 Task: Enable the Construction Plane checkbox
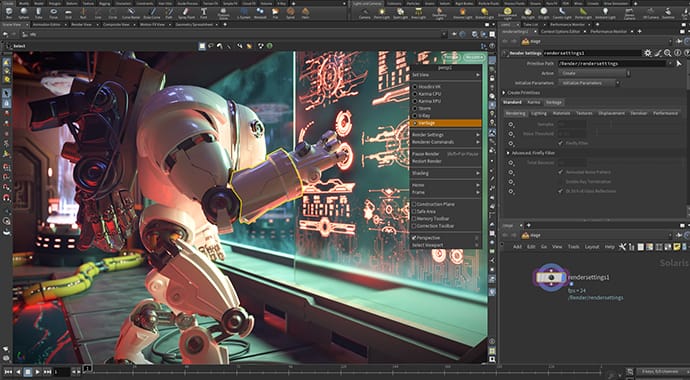414,205
